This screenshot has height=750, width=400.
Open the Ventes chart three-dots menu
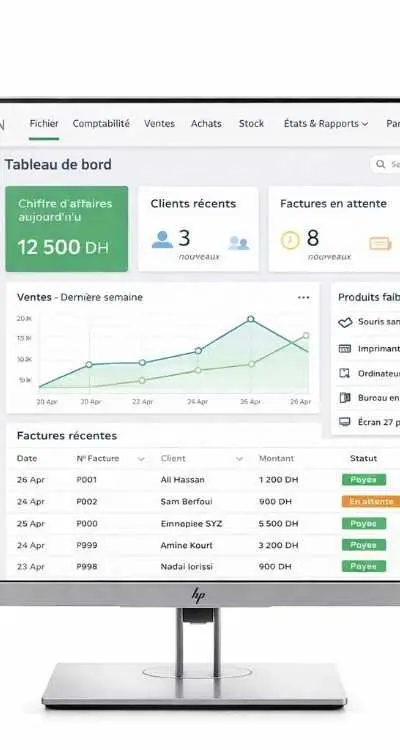pyautogui.click(x=303, y=298)
